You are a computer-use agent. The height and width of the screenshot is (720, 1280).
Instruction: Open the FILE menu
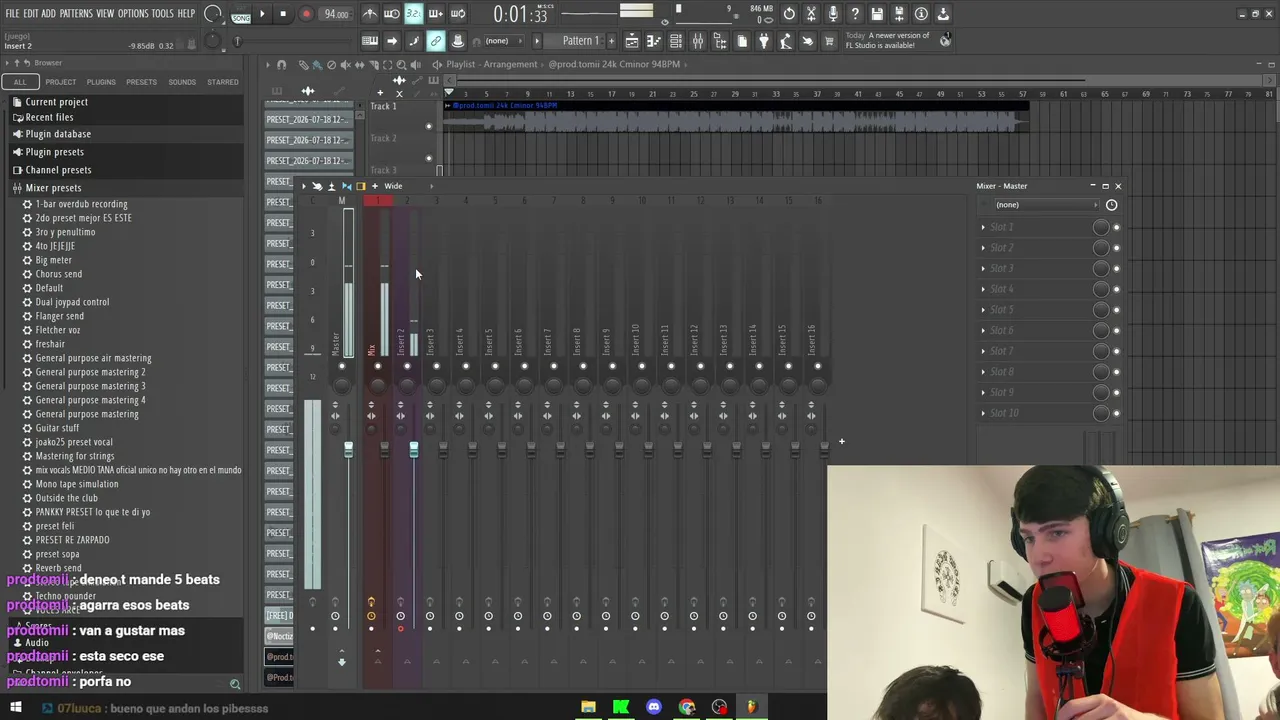click(x=12, y=14)
